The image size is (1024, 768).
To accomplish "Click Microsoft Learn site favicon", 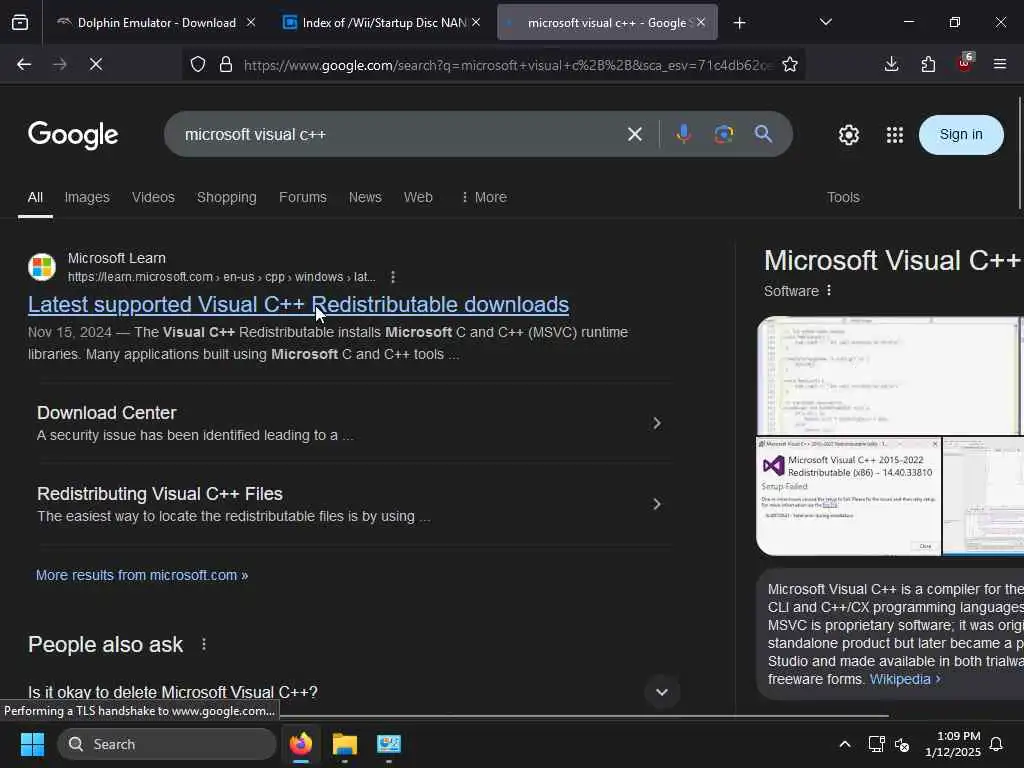I will click(x=42, y=267).
